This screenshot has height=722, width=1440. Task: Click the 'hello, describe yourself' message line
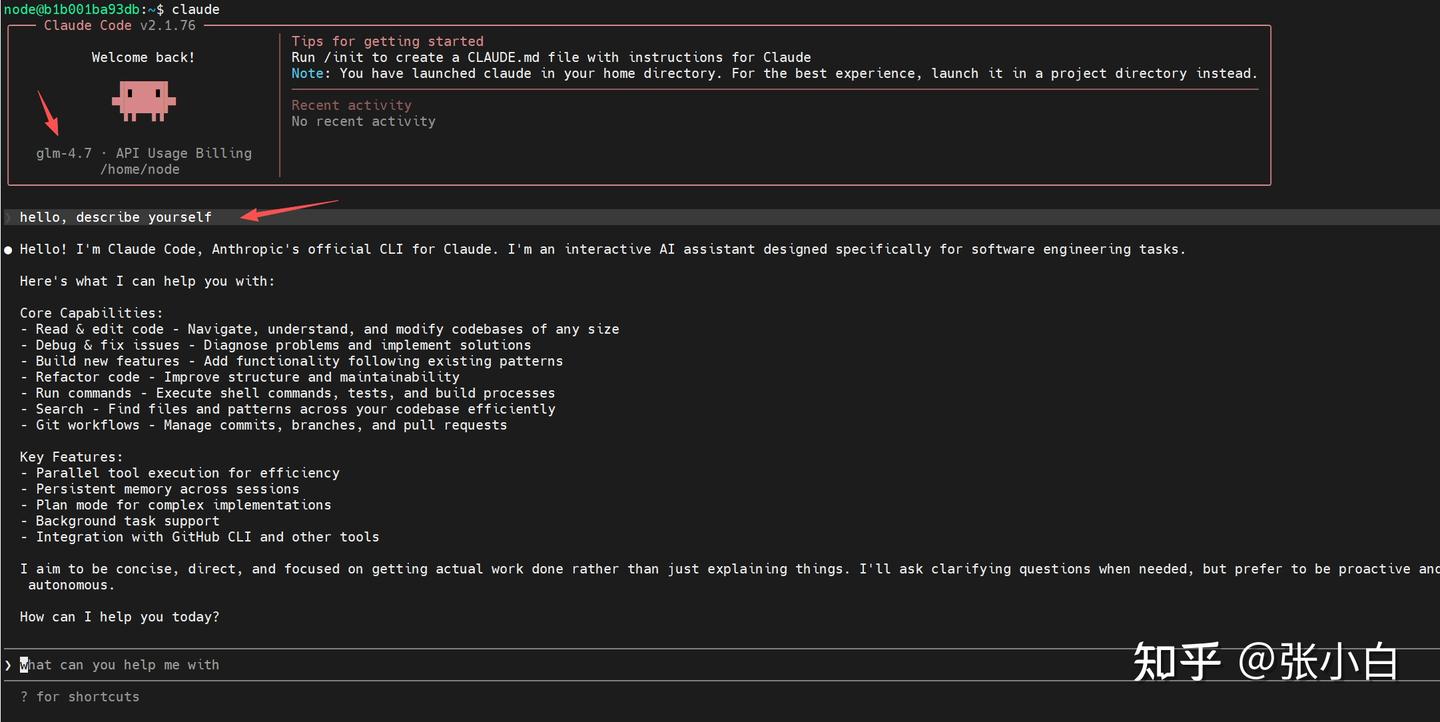[116, 217]
